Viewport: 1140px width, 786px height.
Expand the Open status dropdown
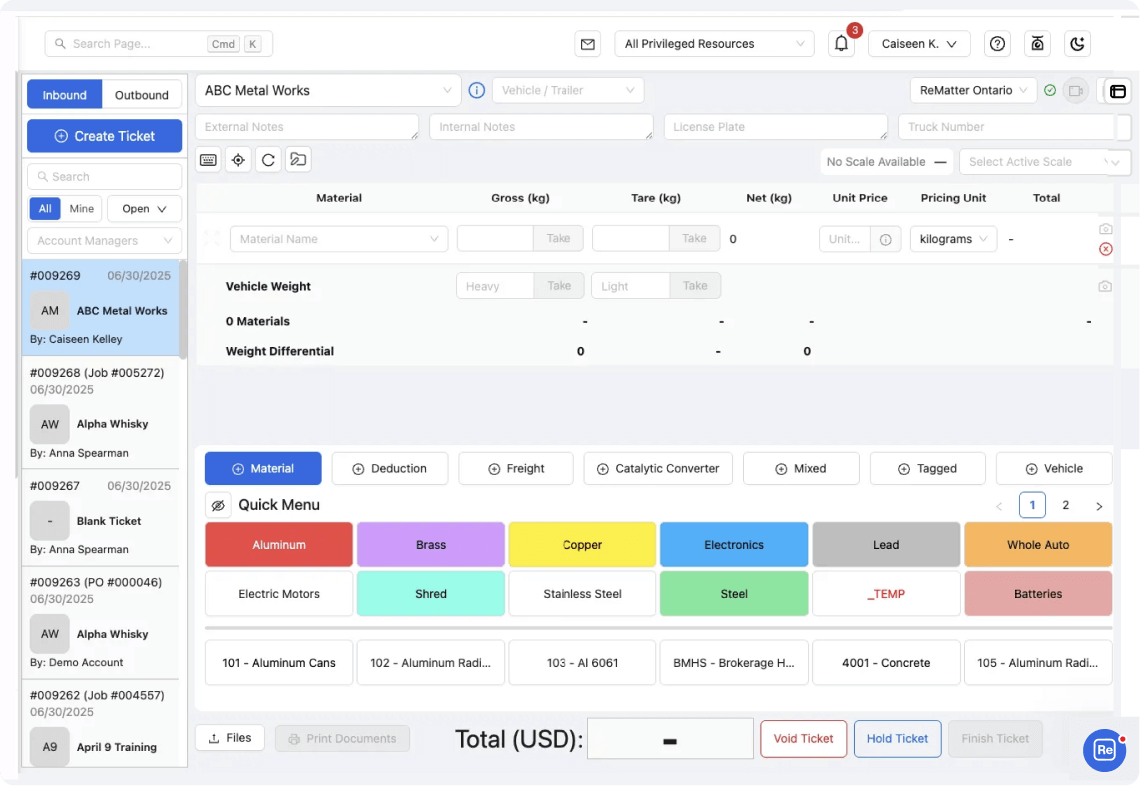(x=144, y=208)
